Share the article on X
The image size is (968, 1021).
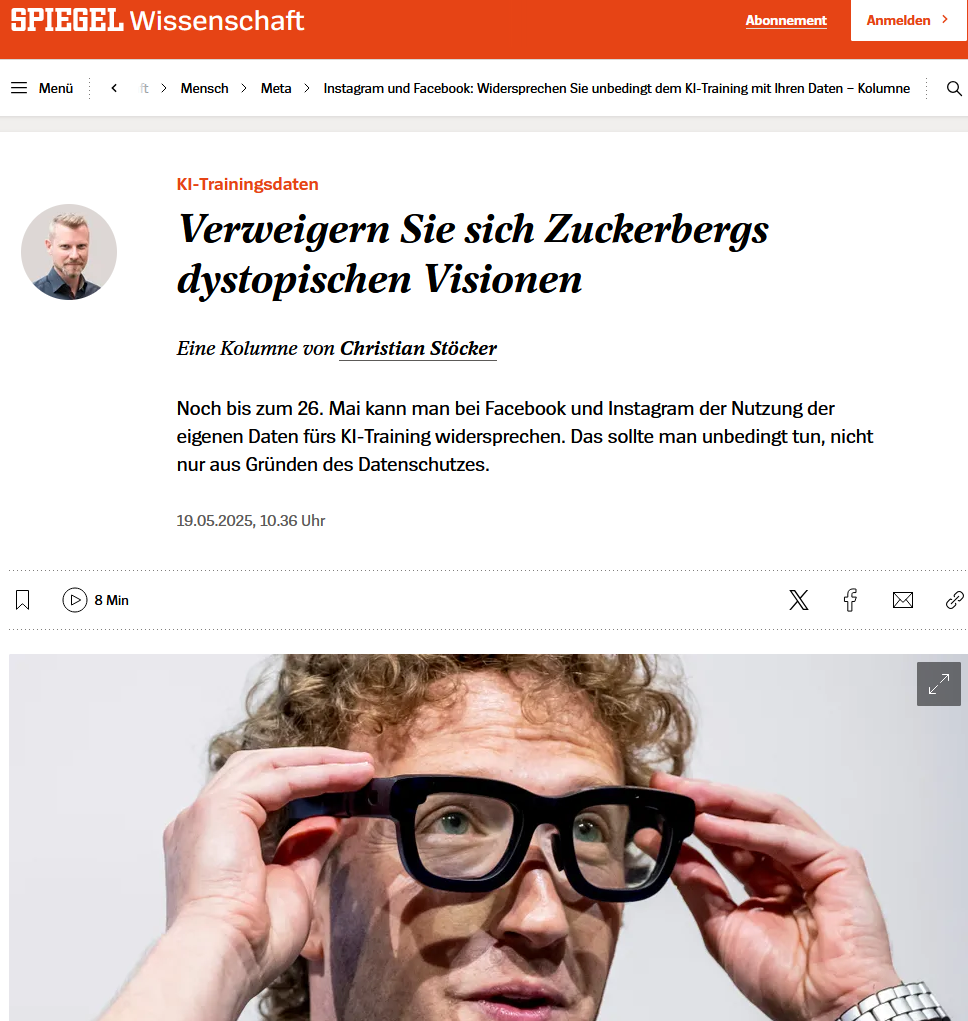pos(799,600)
